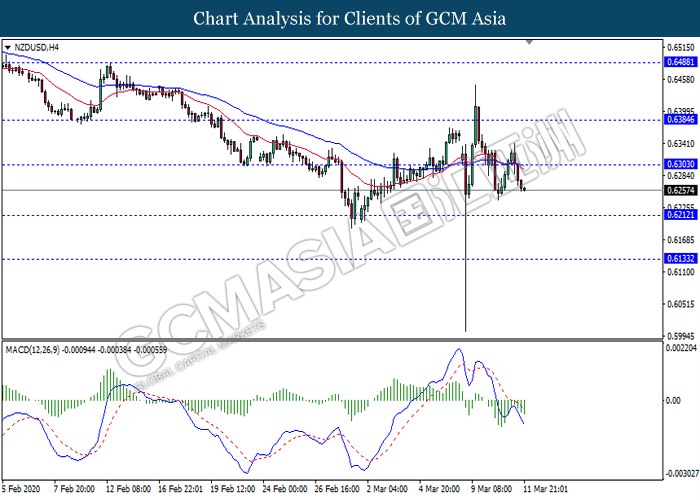Screen dimensions: 700x500
Task: Click the 0.61100 price axis value
Action: [681, 272]
